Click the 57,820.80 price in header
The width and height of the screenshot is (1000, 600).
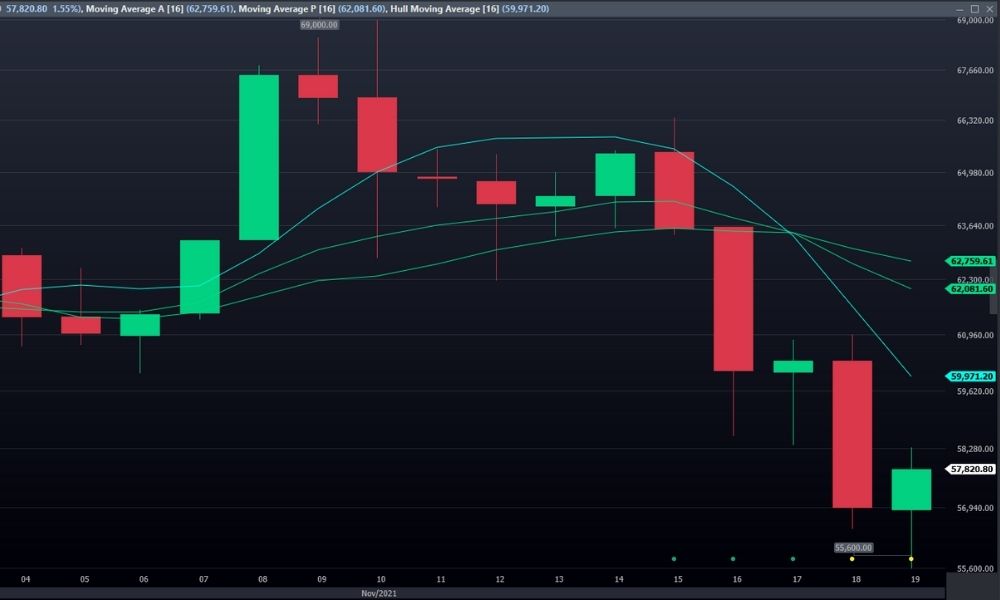[26, 9]
